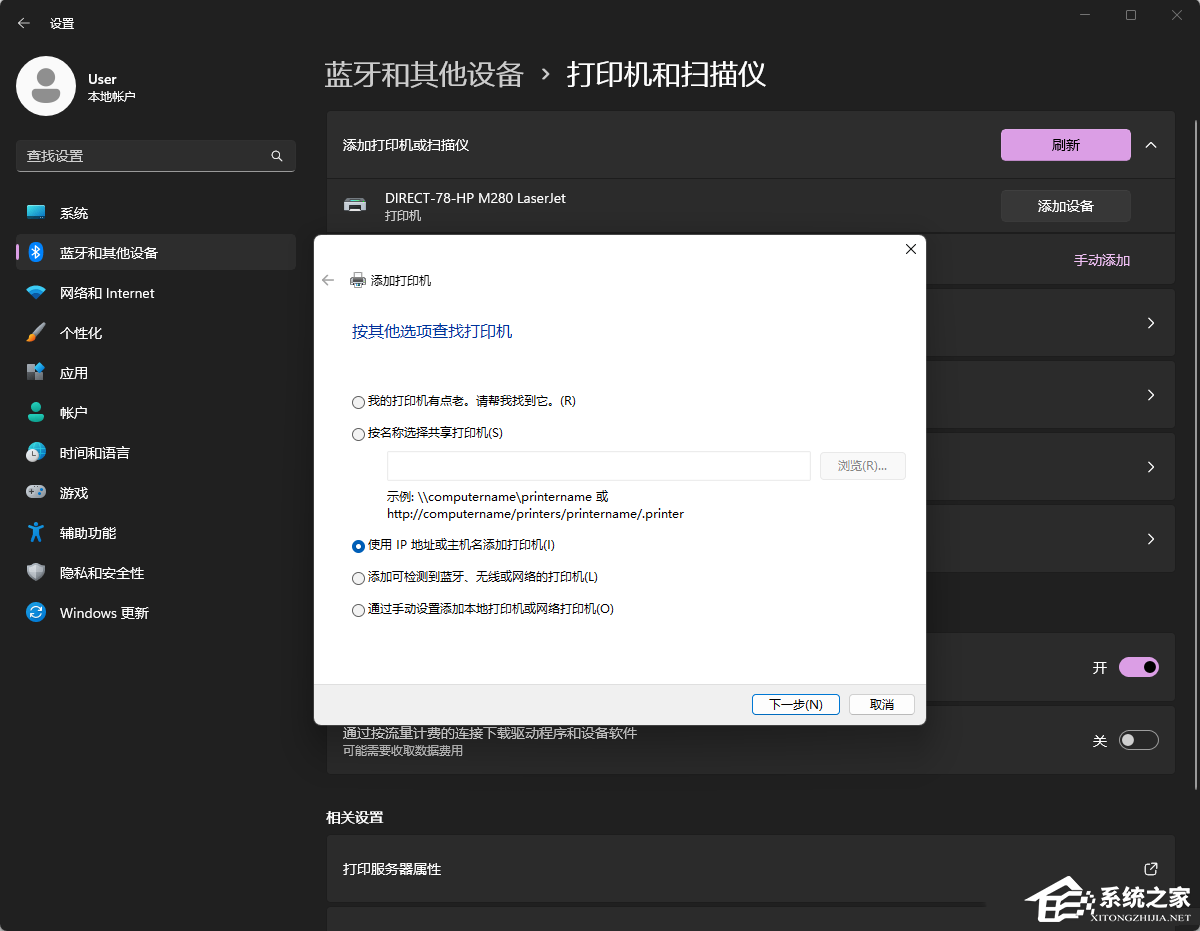Screen dimensions: 1200x931
Task: Open external link icon for 打印服务器属性
Action: (1151, 869)
